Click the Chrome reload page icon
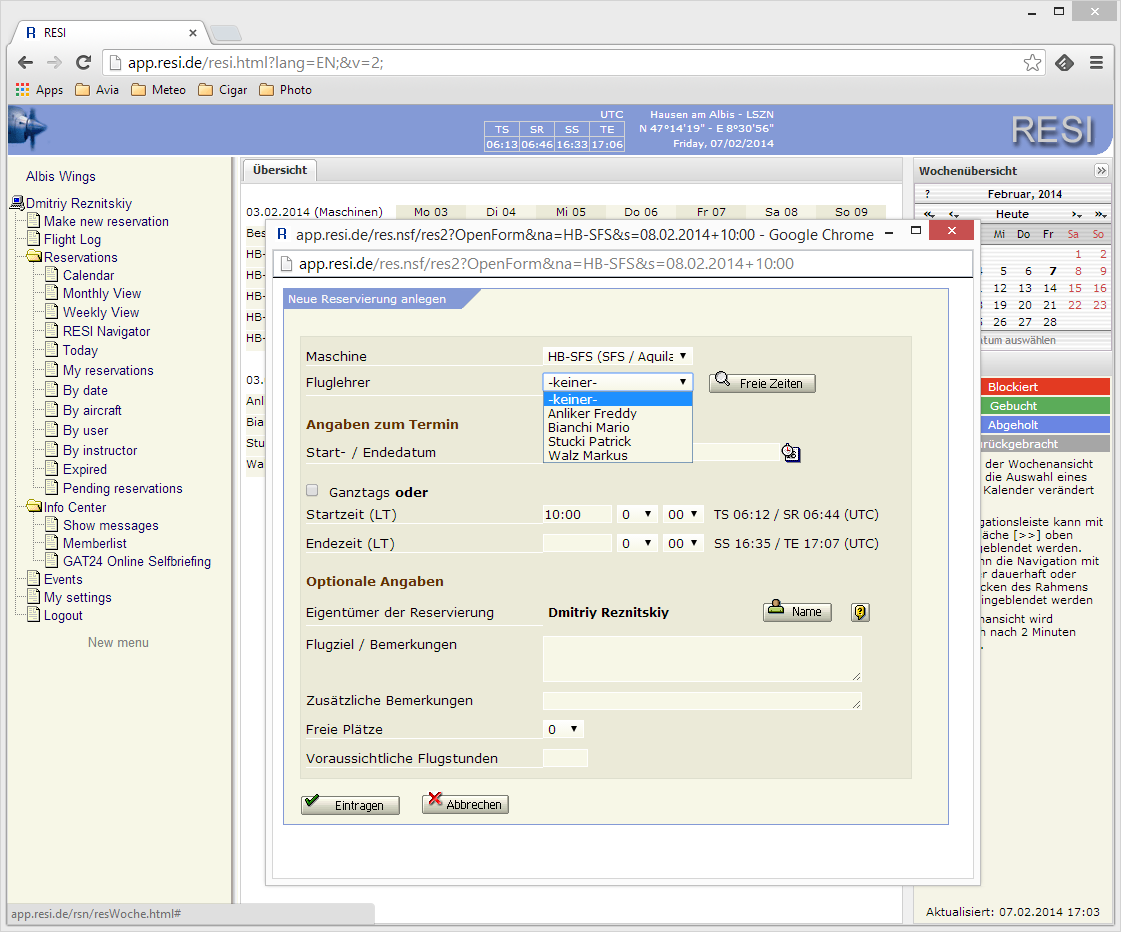Image resolution: width=1121 pixels, height=932 pixels. point(84,62)
